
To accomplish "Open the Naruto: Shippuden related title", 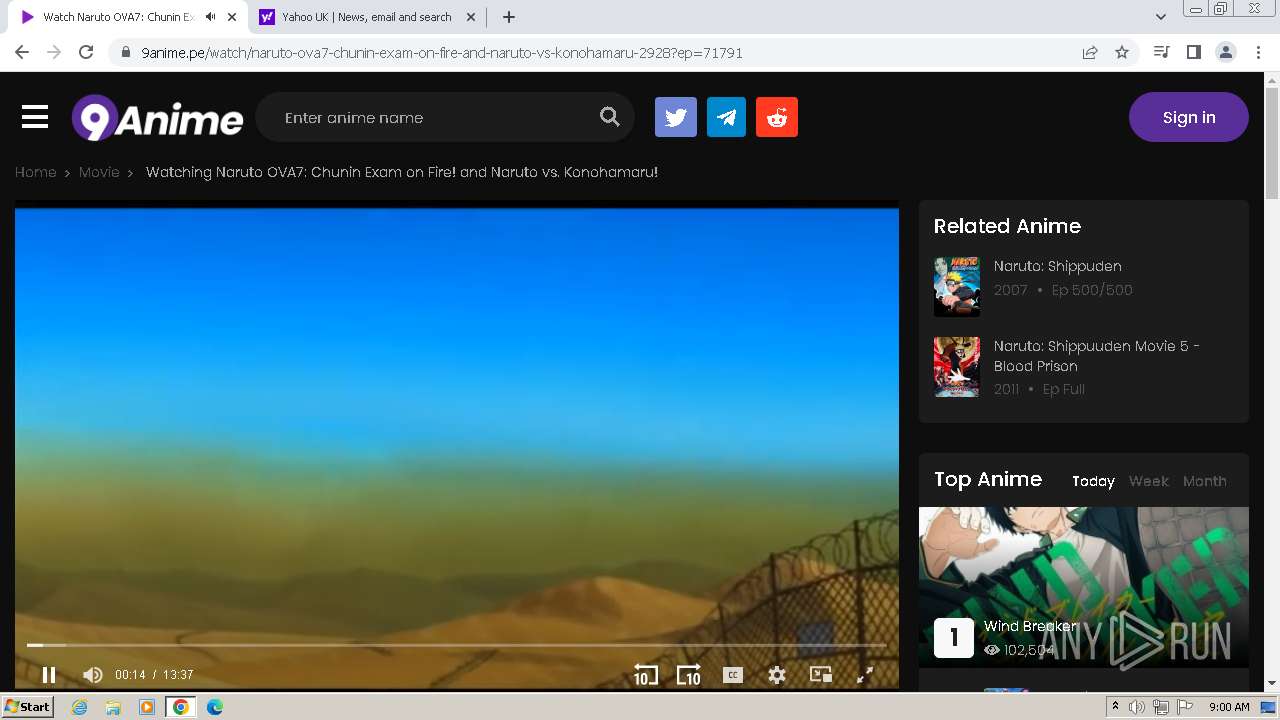I will pos(1057,266).
